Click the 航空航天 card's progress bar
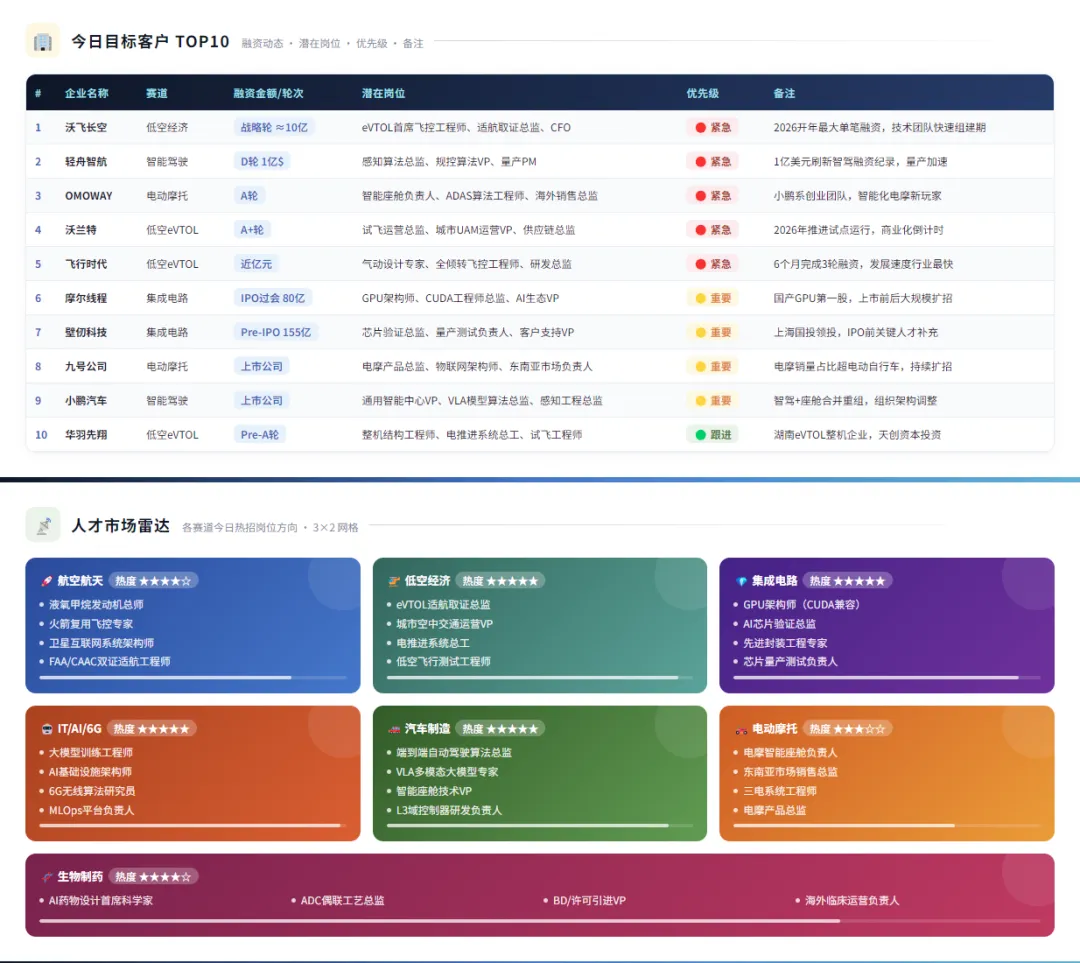 193,678
